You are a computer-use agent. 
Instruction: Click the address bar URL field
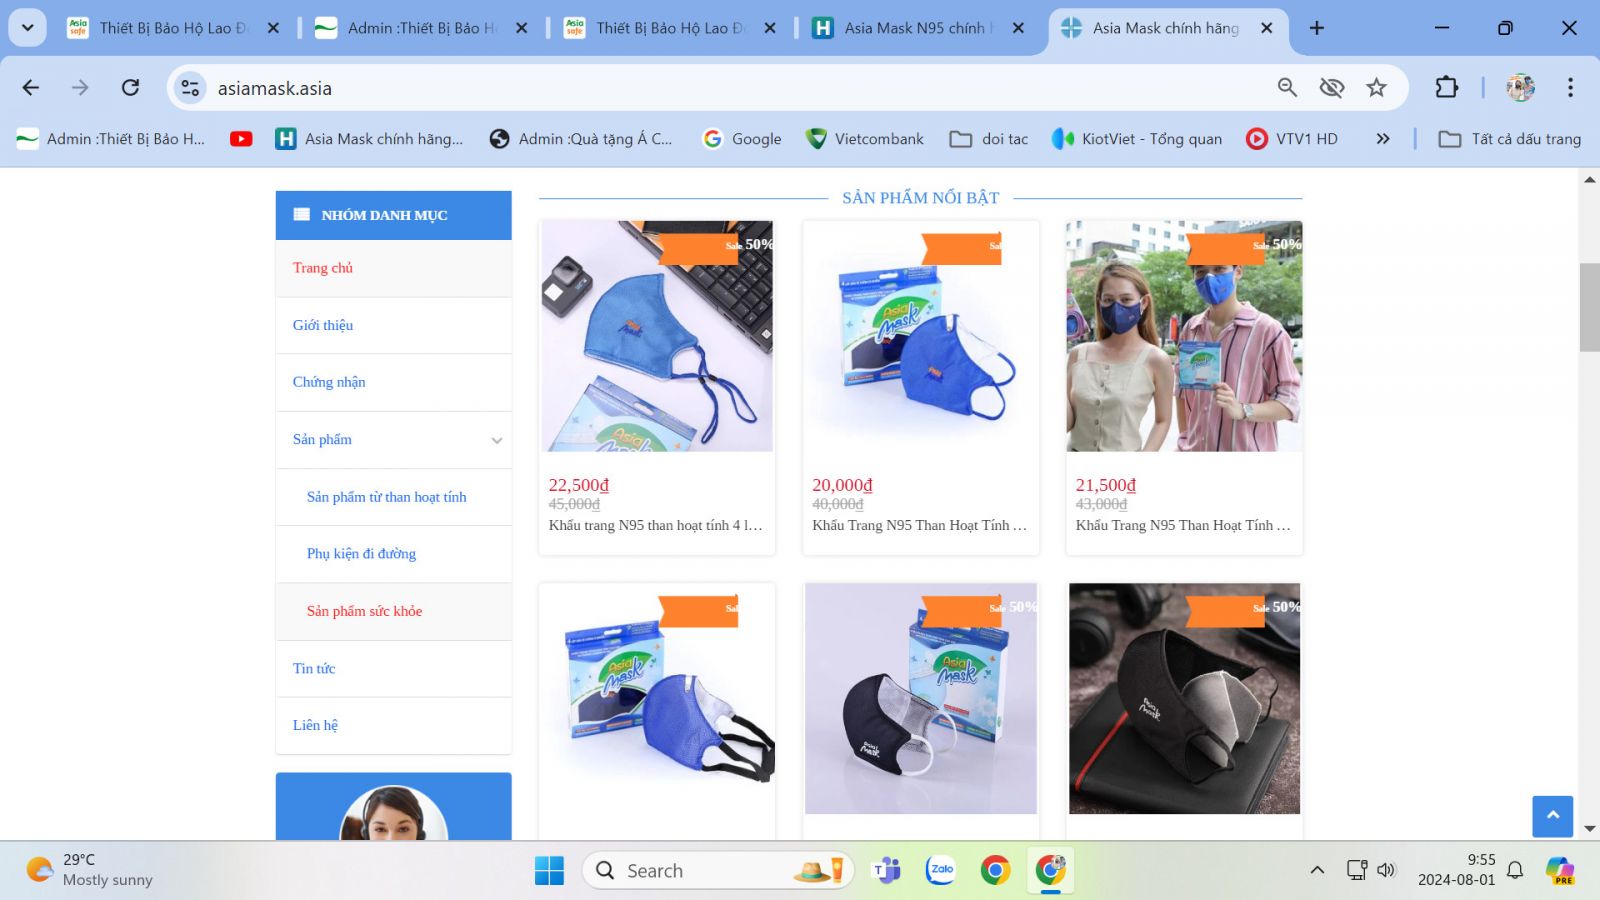coord(740,88)
